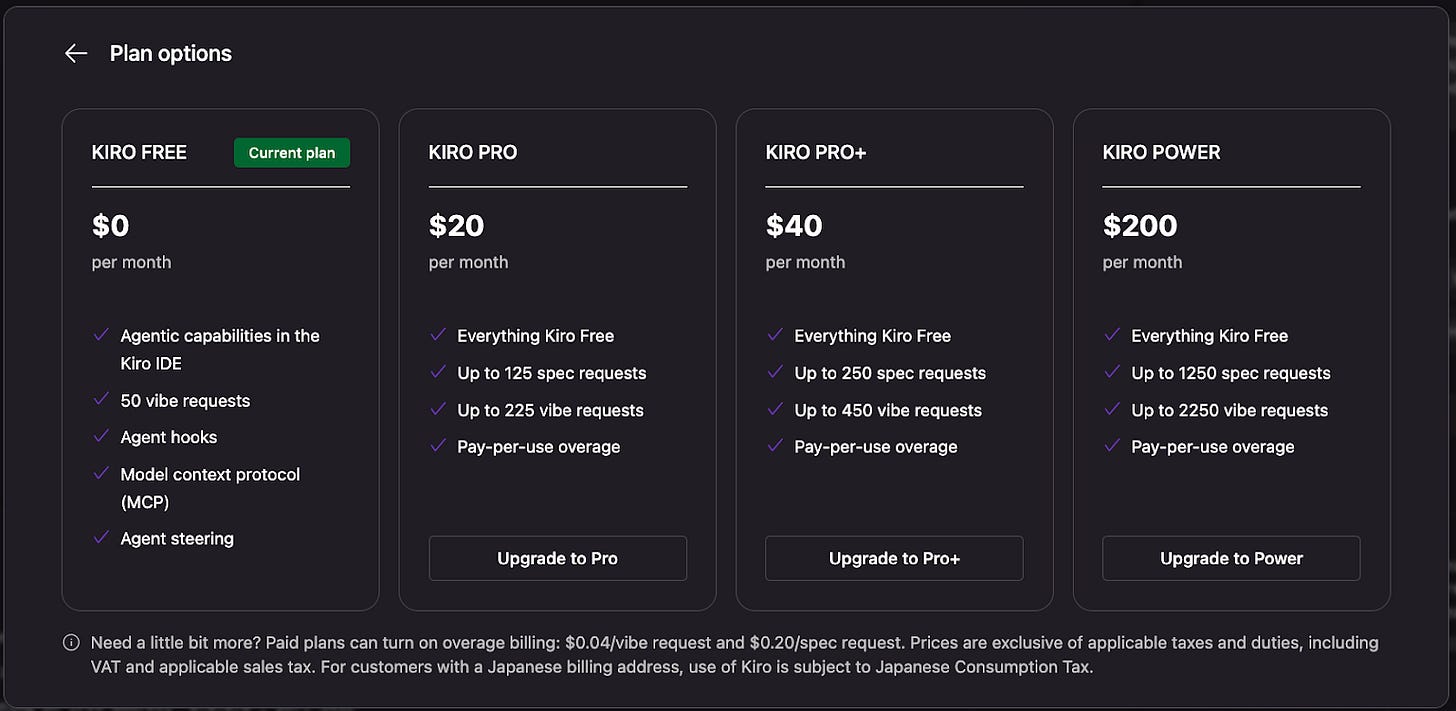This screenshot has height=711, width=1456.
Task: Select the Current plan badge on Kiro Free
Action: click(x=291, y=152)
